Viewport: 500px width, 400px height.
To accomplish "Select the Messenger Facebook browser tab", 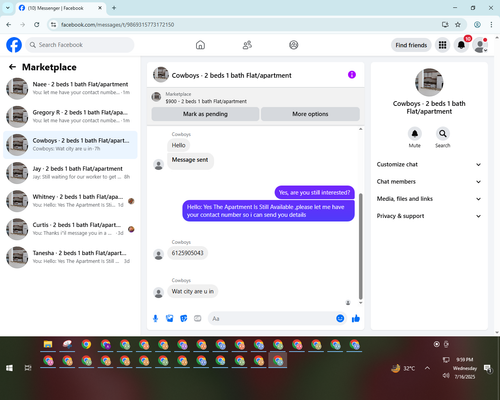I will [60, 8].
